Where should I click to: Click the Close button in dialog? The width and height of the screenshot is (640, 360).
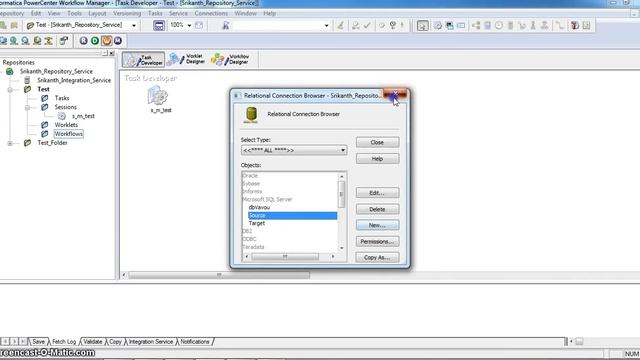(378, 142)
